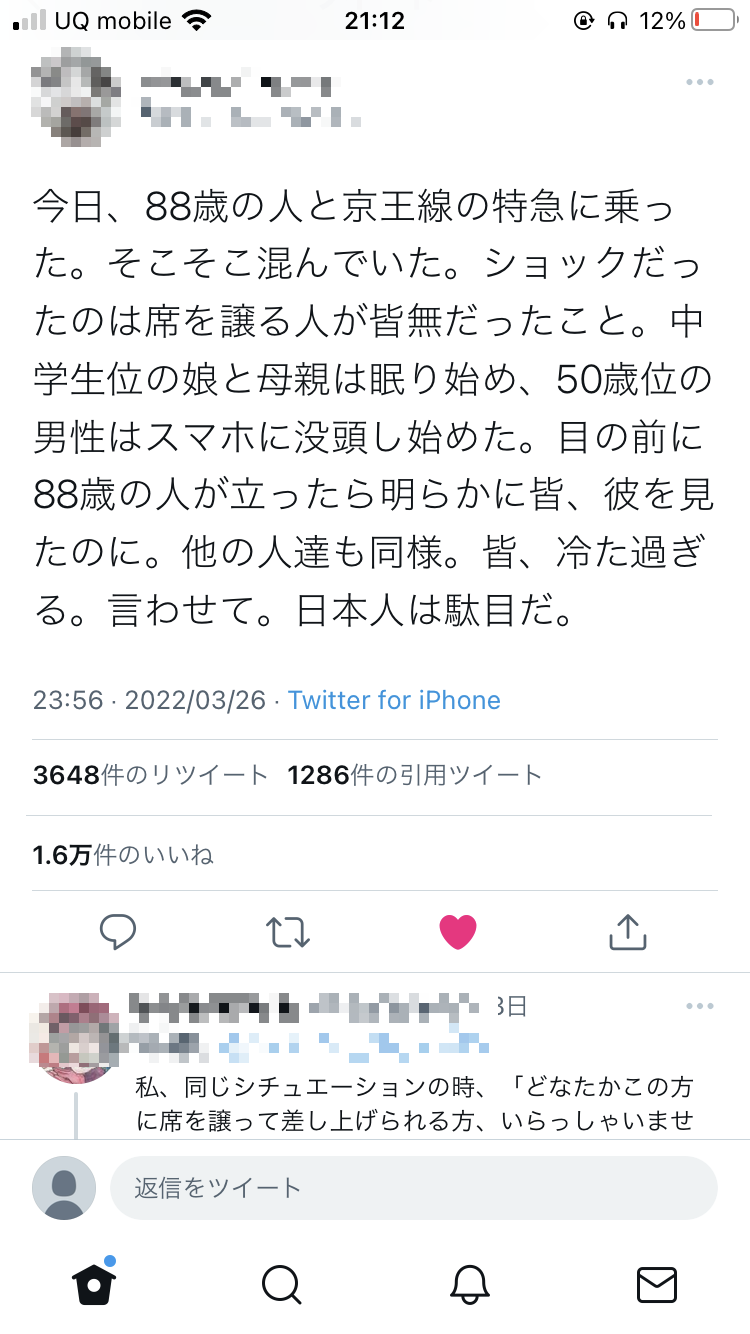The width and height of the screenshot is (750, 1334).
Task: Tap the reply author's avatar
Action: point(77,1036)
